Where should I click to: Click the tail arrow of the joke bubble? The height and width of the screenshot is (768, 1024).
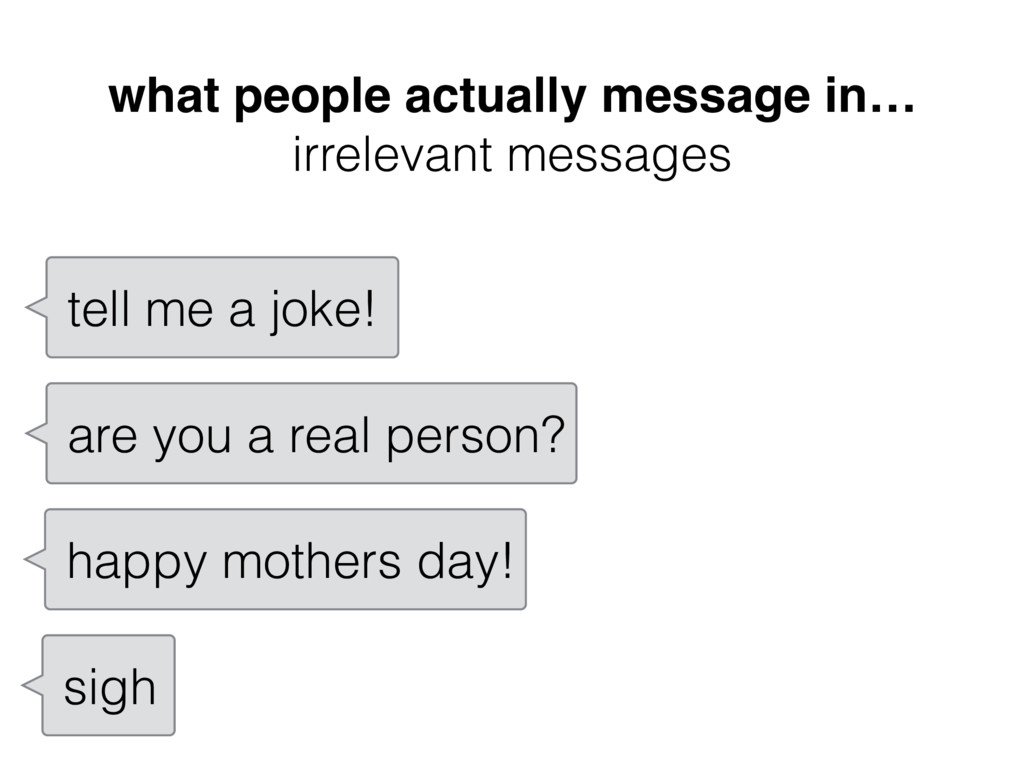coord(36,307)
